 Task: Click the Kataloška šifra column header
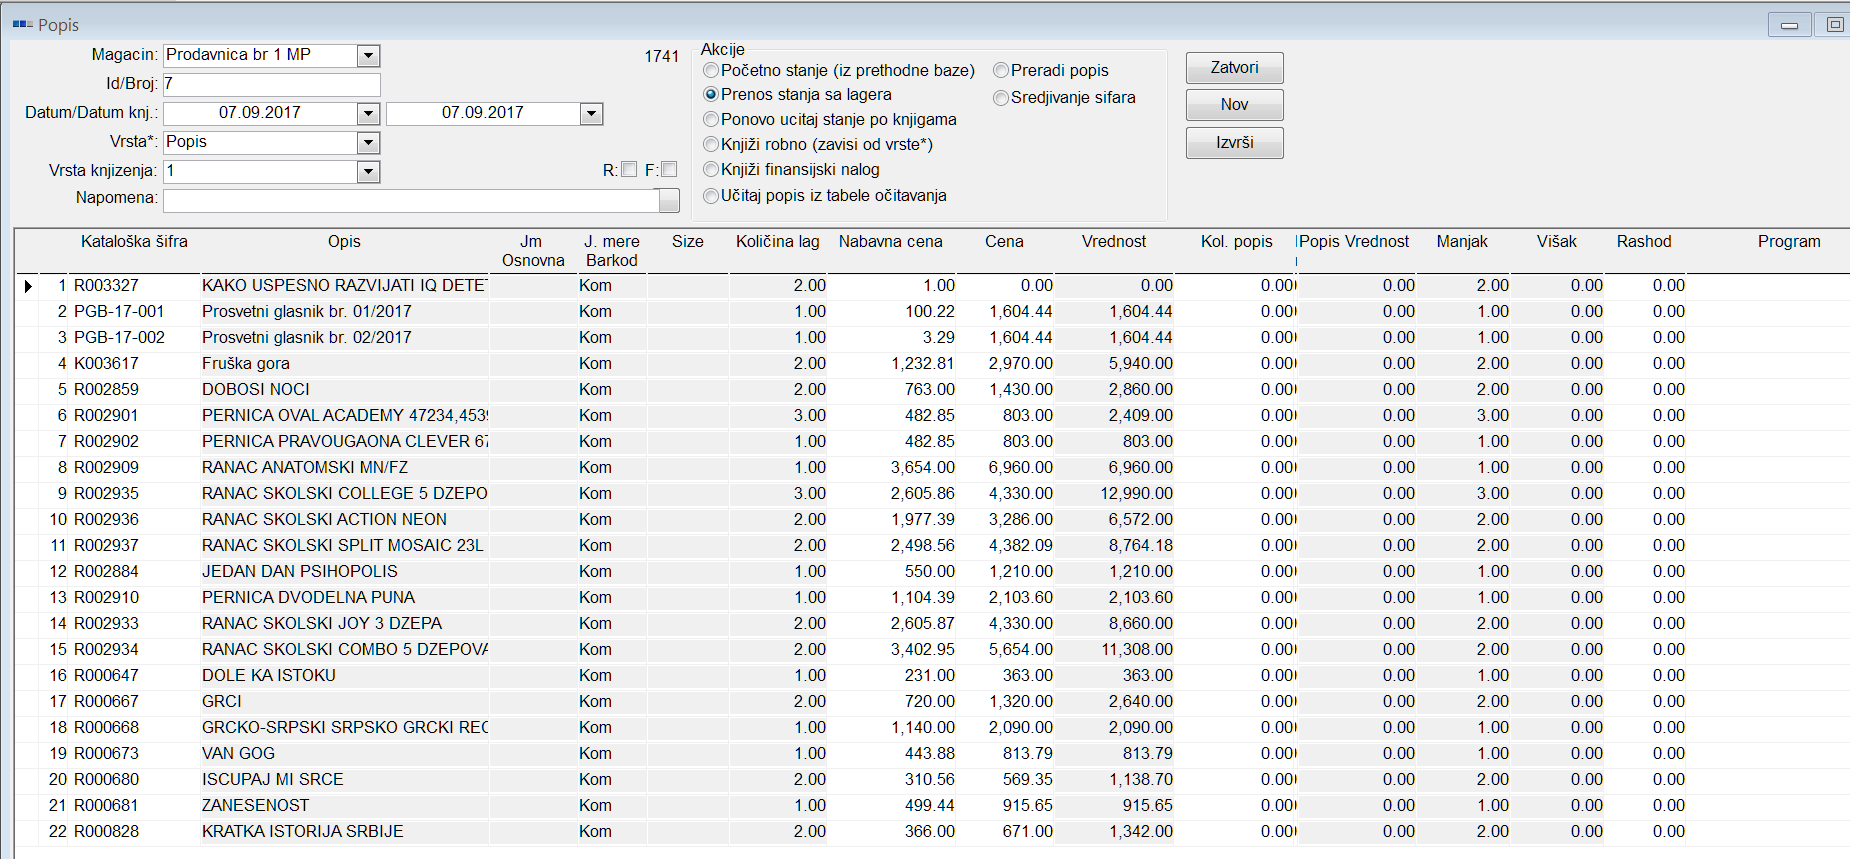pyautogui.click(x=134, y=242)
